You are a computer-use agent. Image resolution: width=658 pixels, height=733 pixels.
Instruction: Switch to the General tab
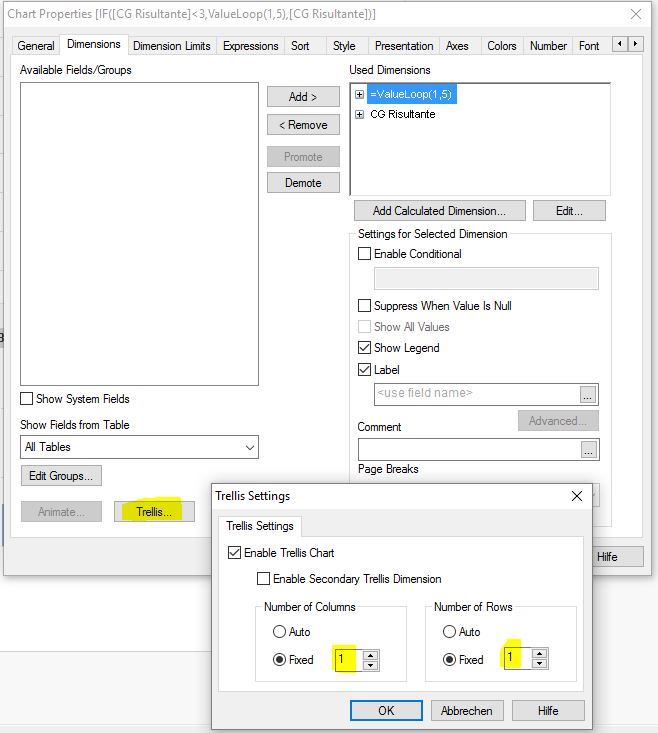(36, 46)
